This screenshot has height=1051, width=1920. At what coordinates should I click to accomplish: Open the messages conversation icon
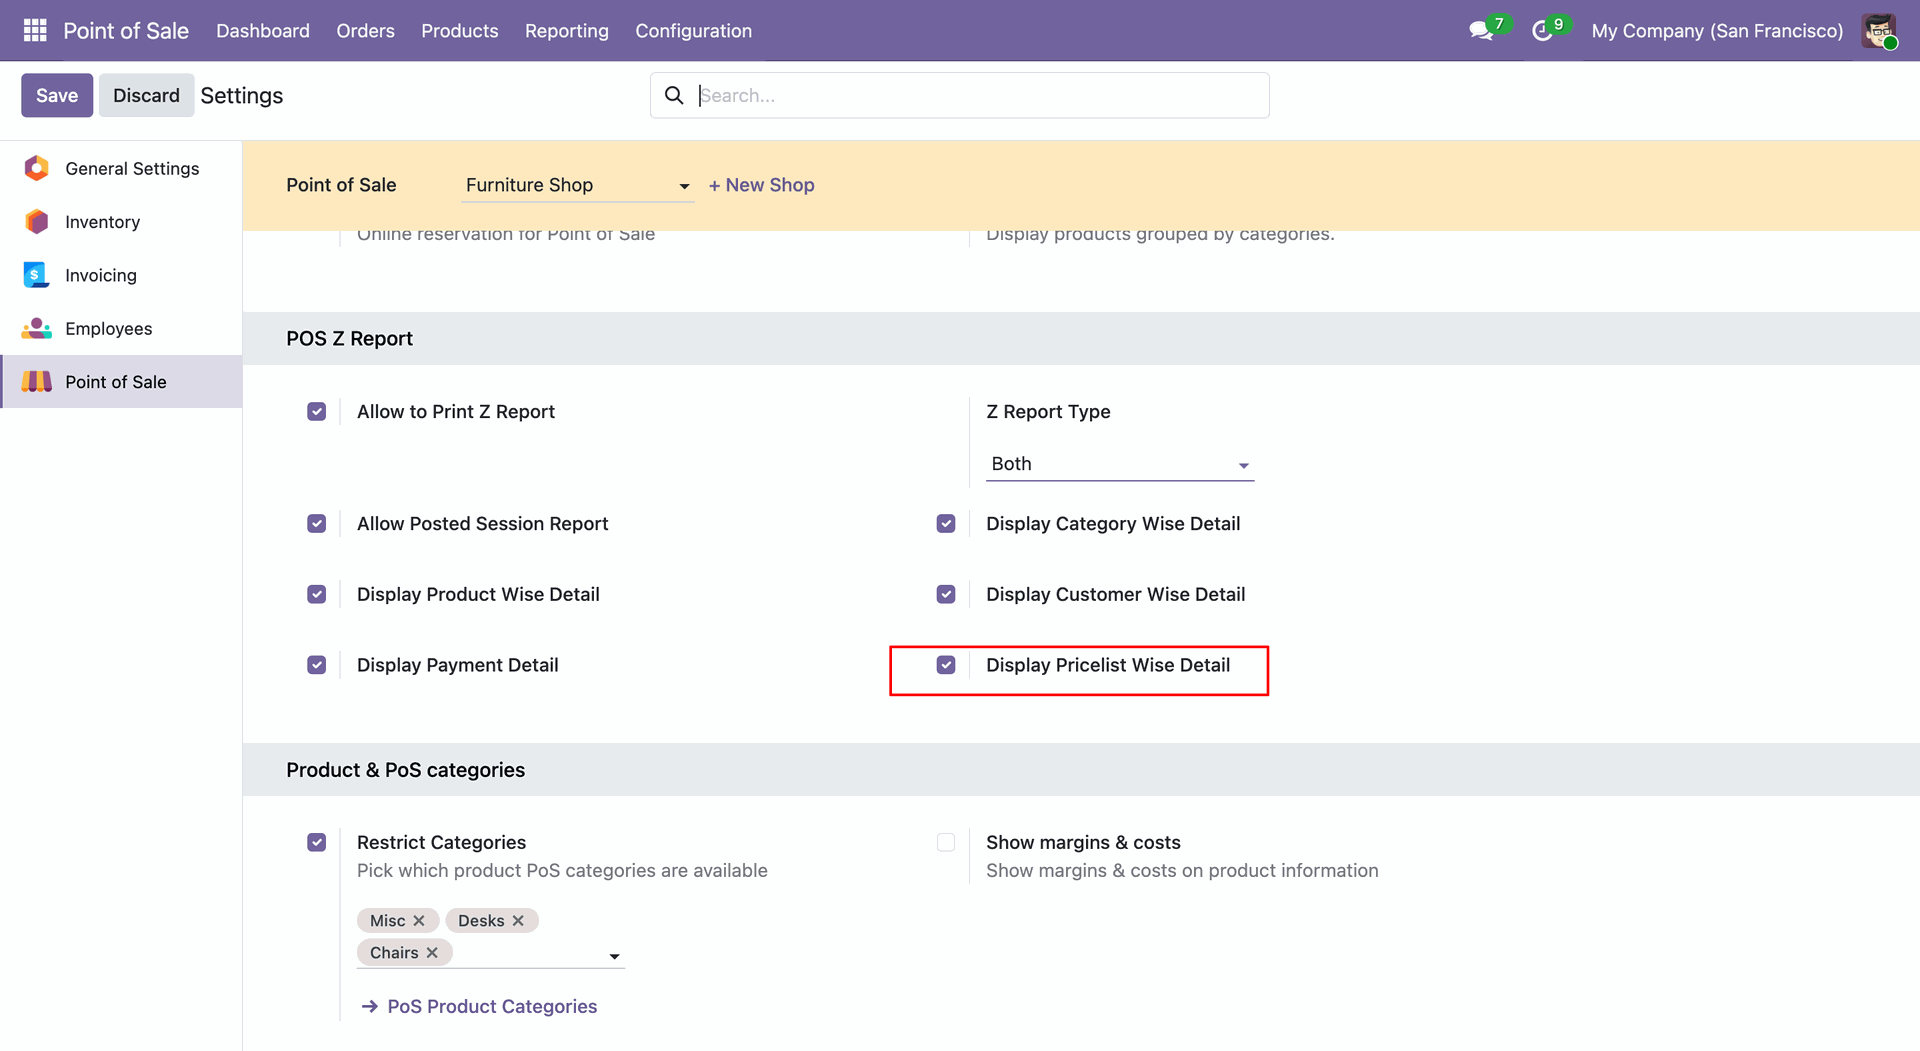1481,31
